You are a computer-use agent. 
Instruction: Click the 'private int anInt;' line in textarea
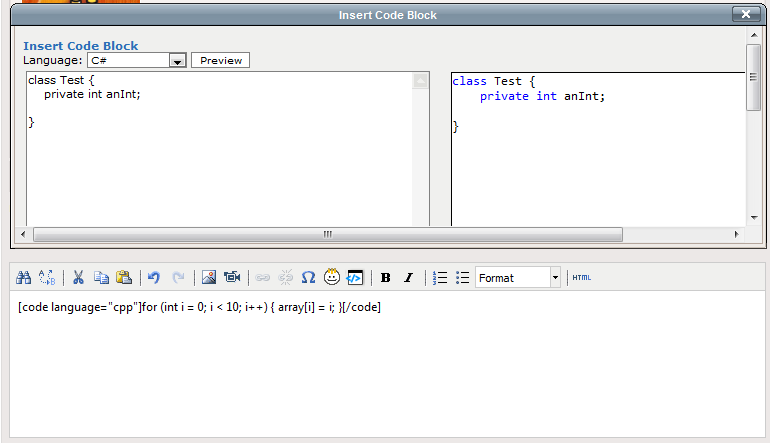point(92,94)
